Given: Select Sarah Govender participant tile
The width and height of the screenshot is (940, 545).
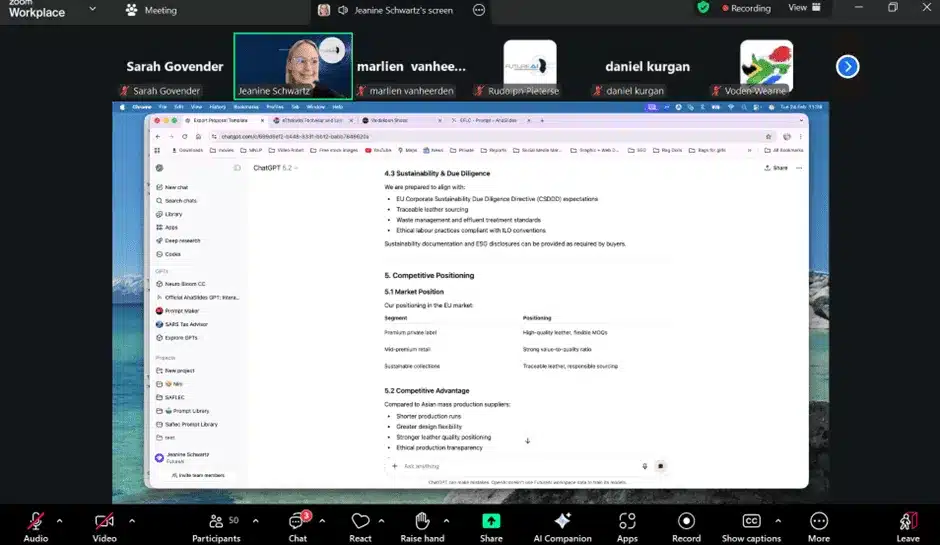Looking at the screenshot, I should pyautogui.click(x=174, y=66).
